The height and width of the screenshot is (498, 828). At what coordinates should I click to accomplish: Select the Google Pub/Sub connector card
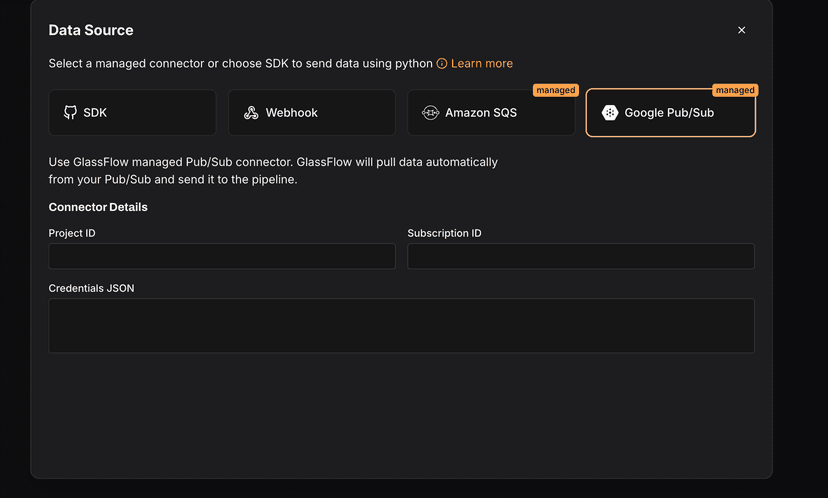pos(671,112)
